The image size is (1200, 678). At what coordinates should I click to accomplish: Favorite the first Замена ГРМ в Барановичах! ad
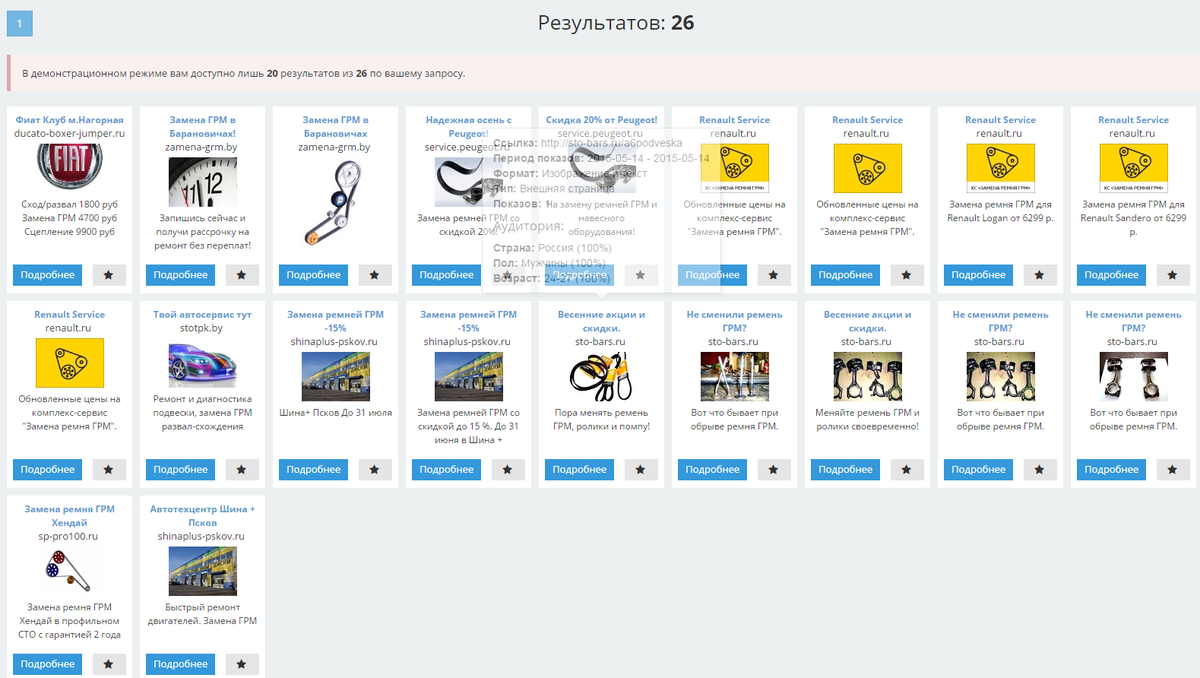[x=242, y=275]
